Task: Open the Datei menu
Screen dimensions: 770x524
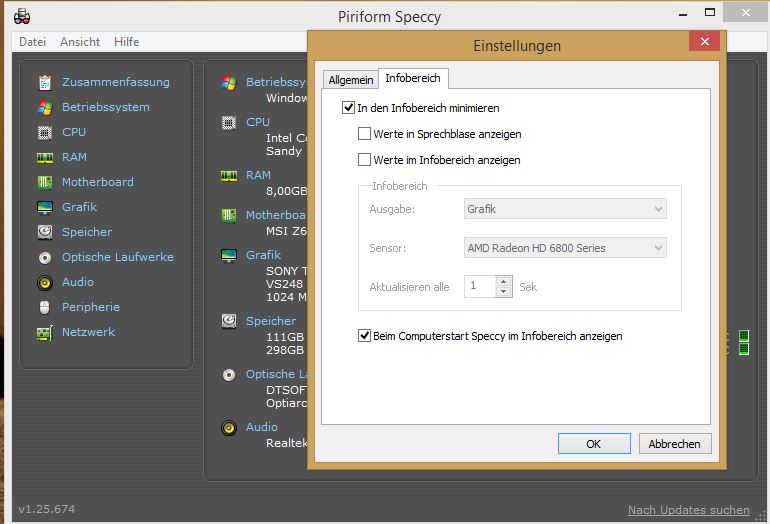Action: [x=32, y=42]
